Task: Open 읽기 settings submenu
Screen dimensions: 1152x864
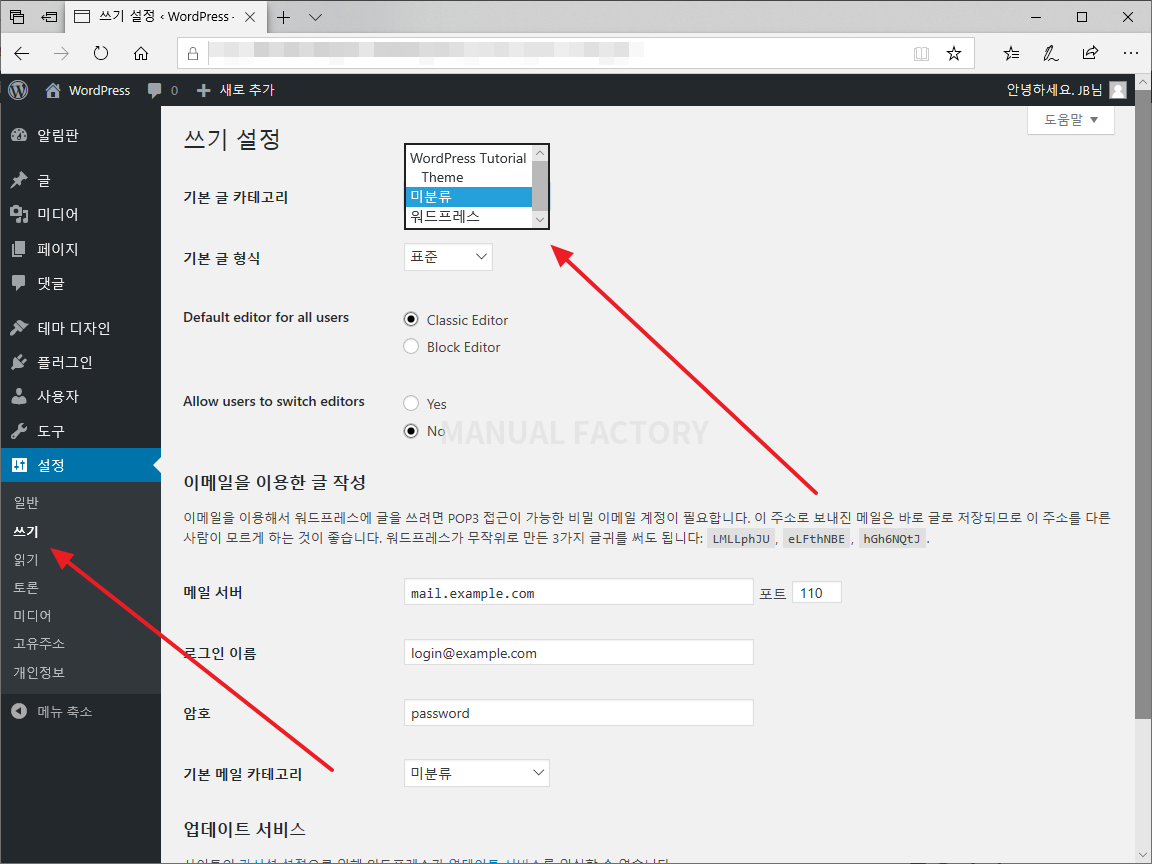Action: point(26,559)
